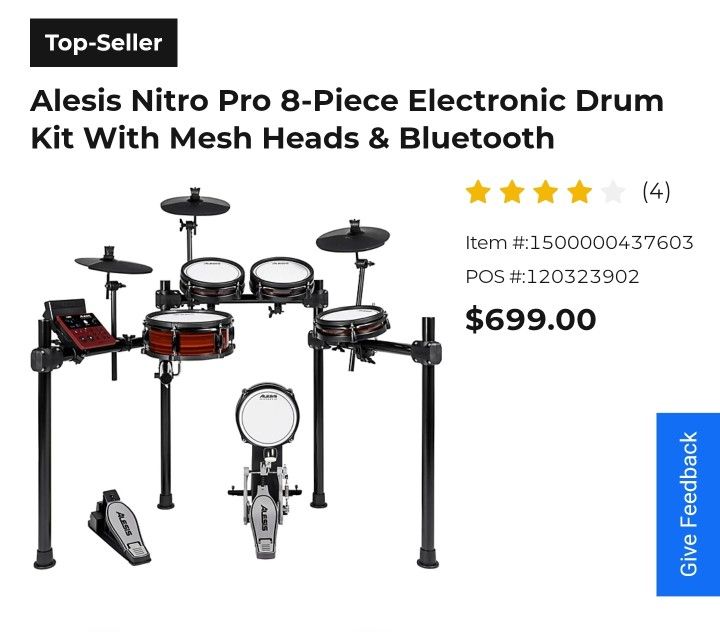Click the top center cymbal in image
Viewport: 720px width, 632px height.
[195, 203]
